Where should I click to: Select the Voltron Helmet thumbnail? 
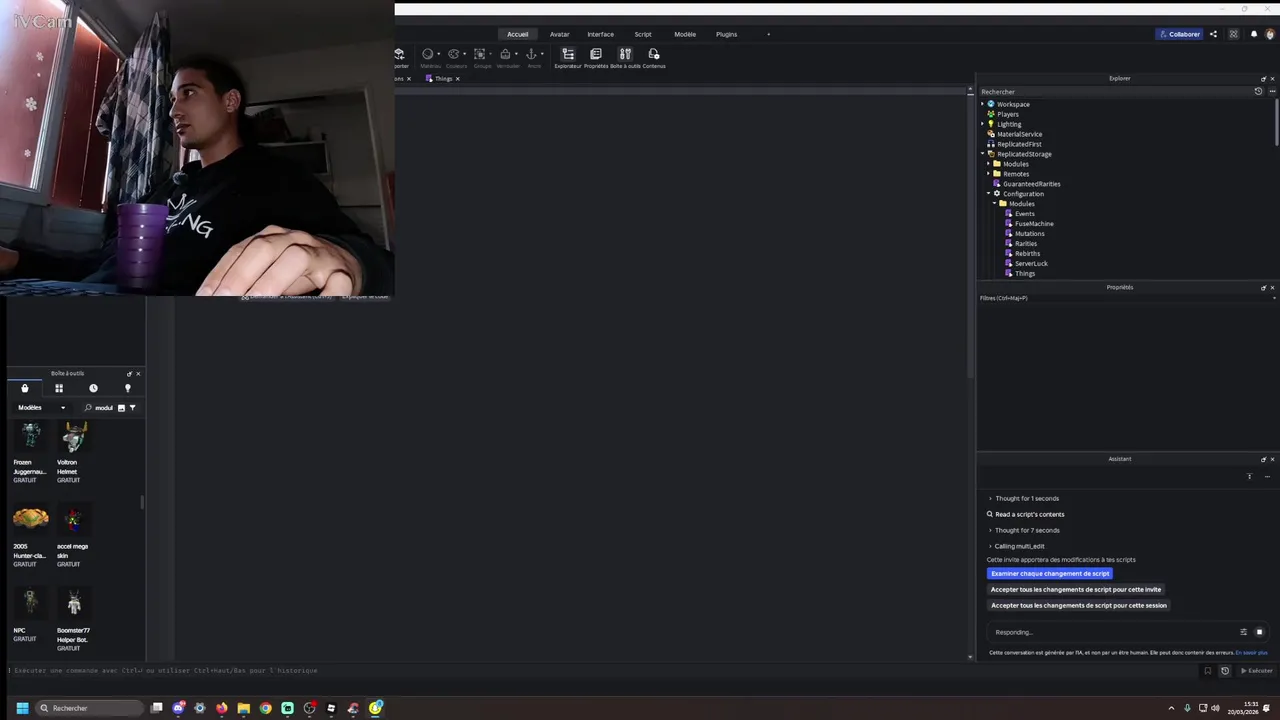[x=74, y=438]
